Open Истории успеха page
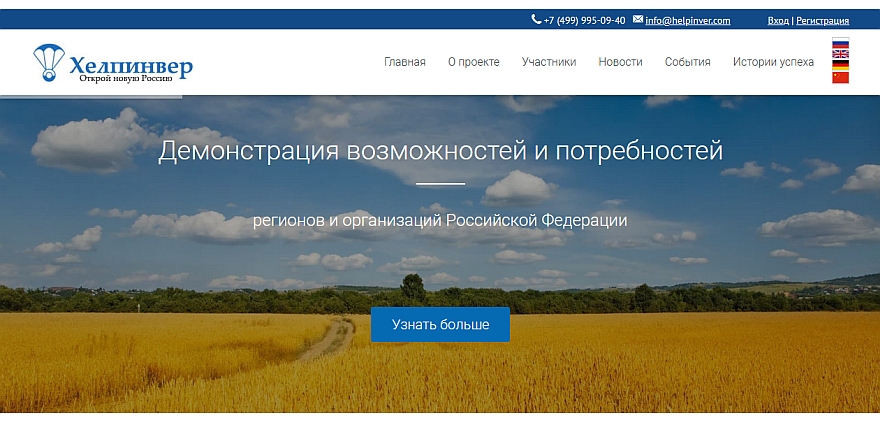The width and height of the screenshot is (880, 446). (x=773, y=62)
